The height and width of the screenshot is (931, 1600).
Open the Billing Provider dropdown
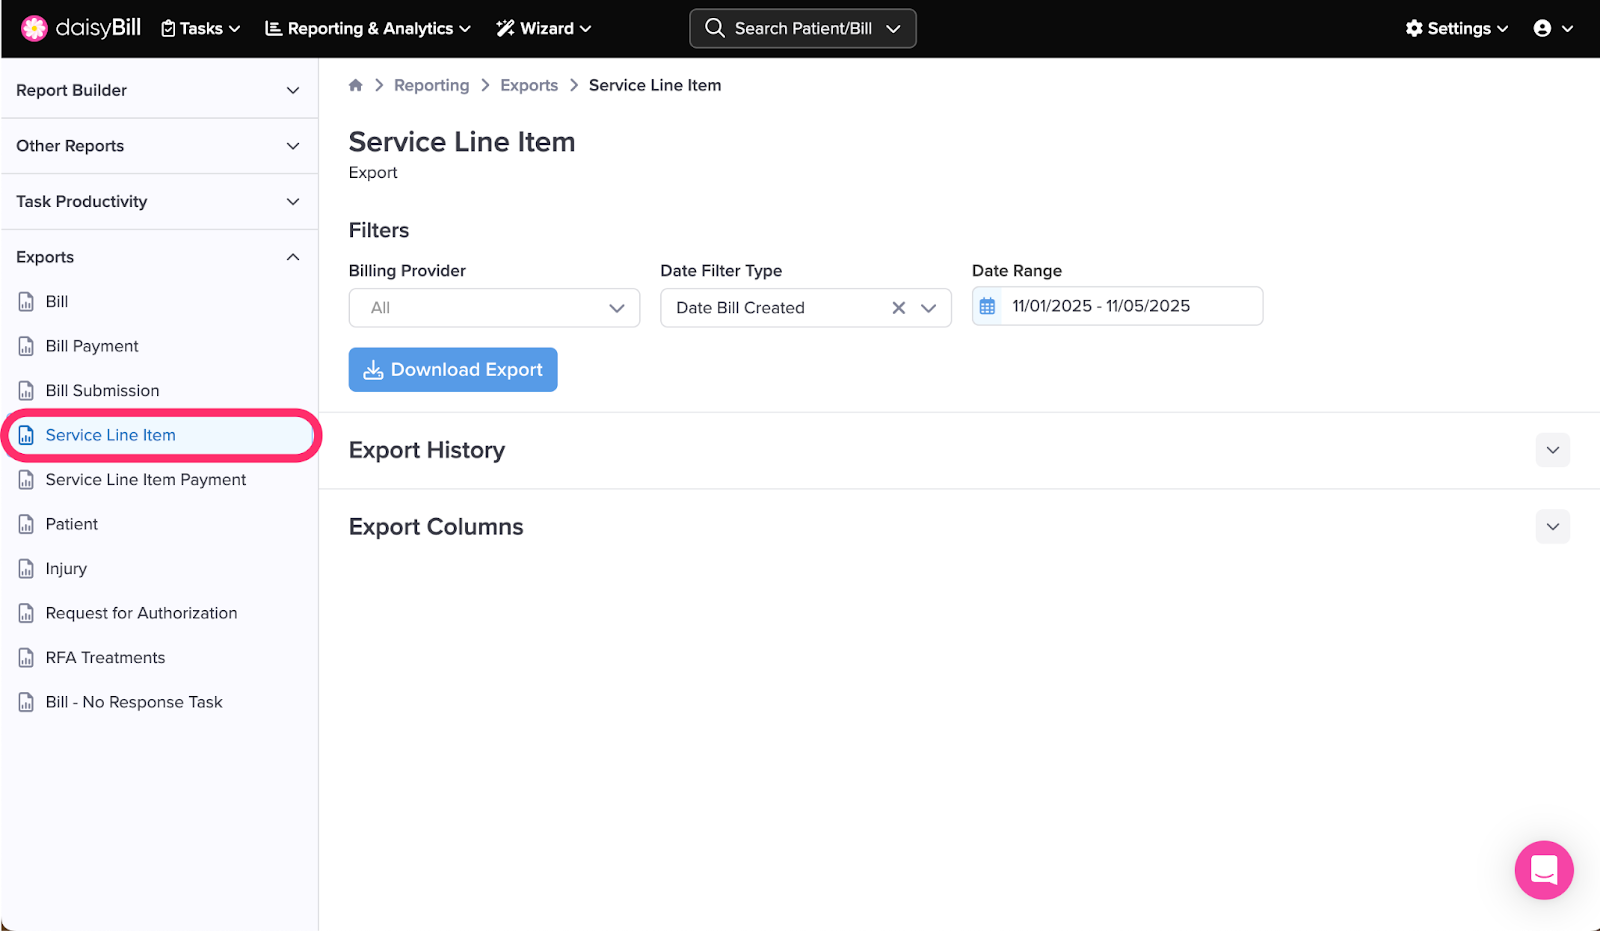tap(494, 308)
